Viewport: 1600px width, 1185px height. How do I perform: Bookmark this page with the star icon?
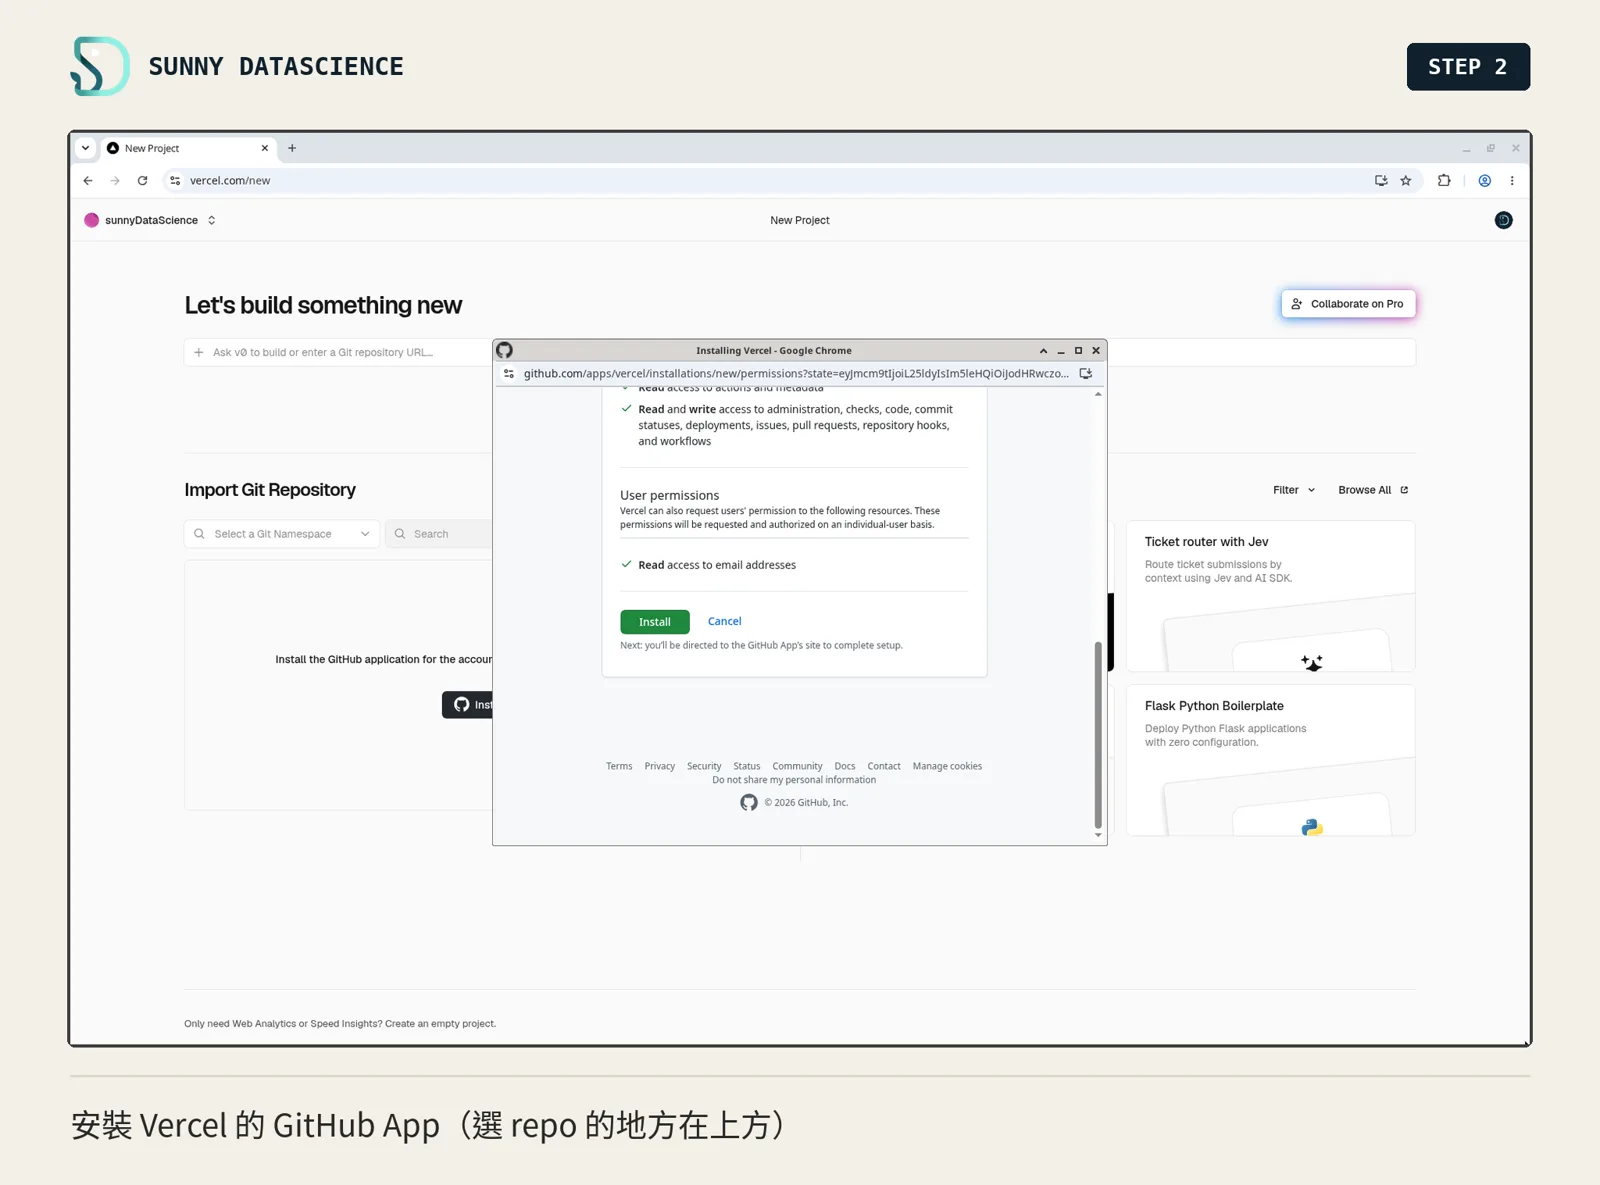[1406, 181]
